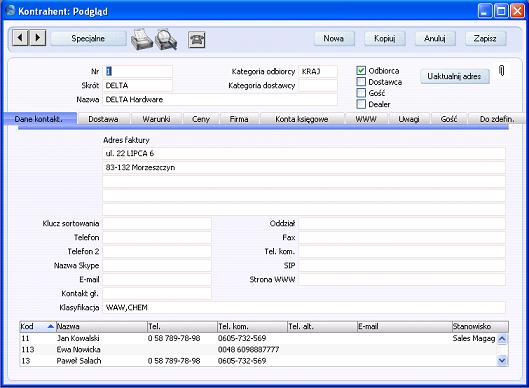Go to the previous record arrow
Image resolution: width=529 pixels, height=388 pixels.
(x=20, y=37)
